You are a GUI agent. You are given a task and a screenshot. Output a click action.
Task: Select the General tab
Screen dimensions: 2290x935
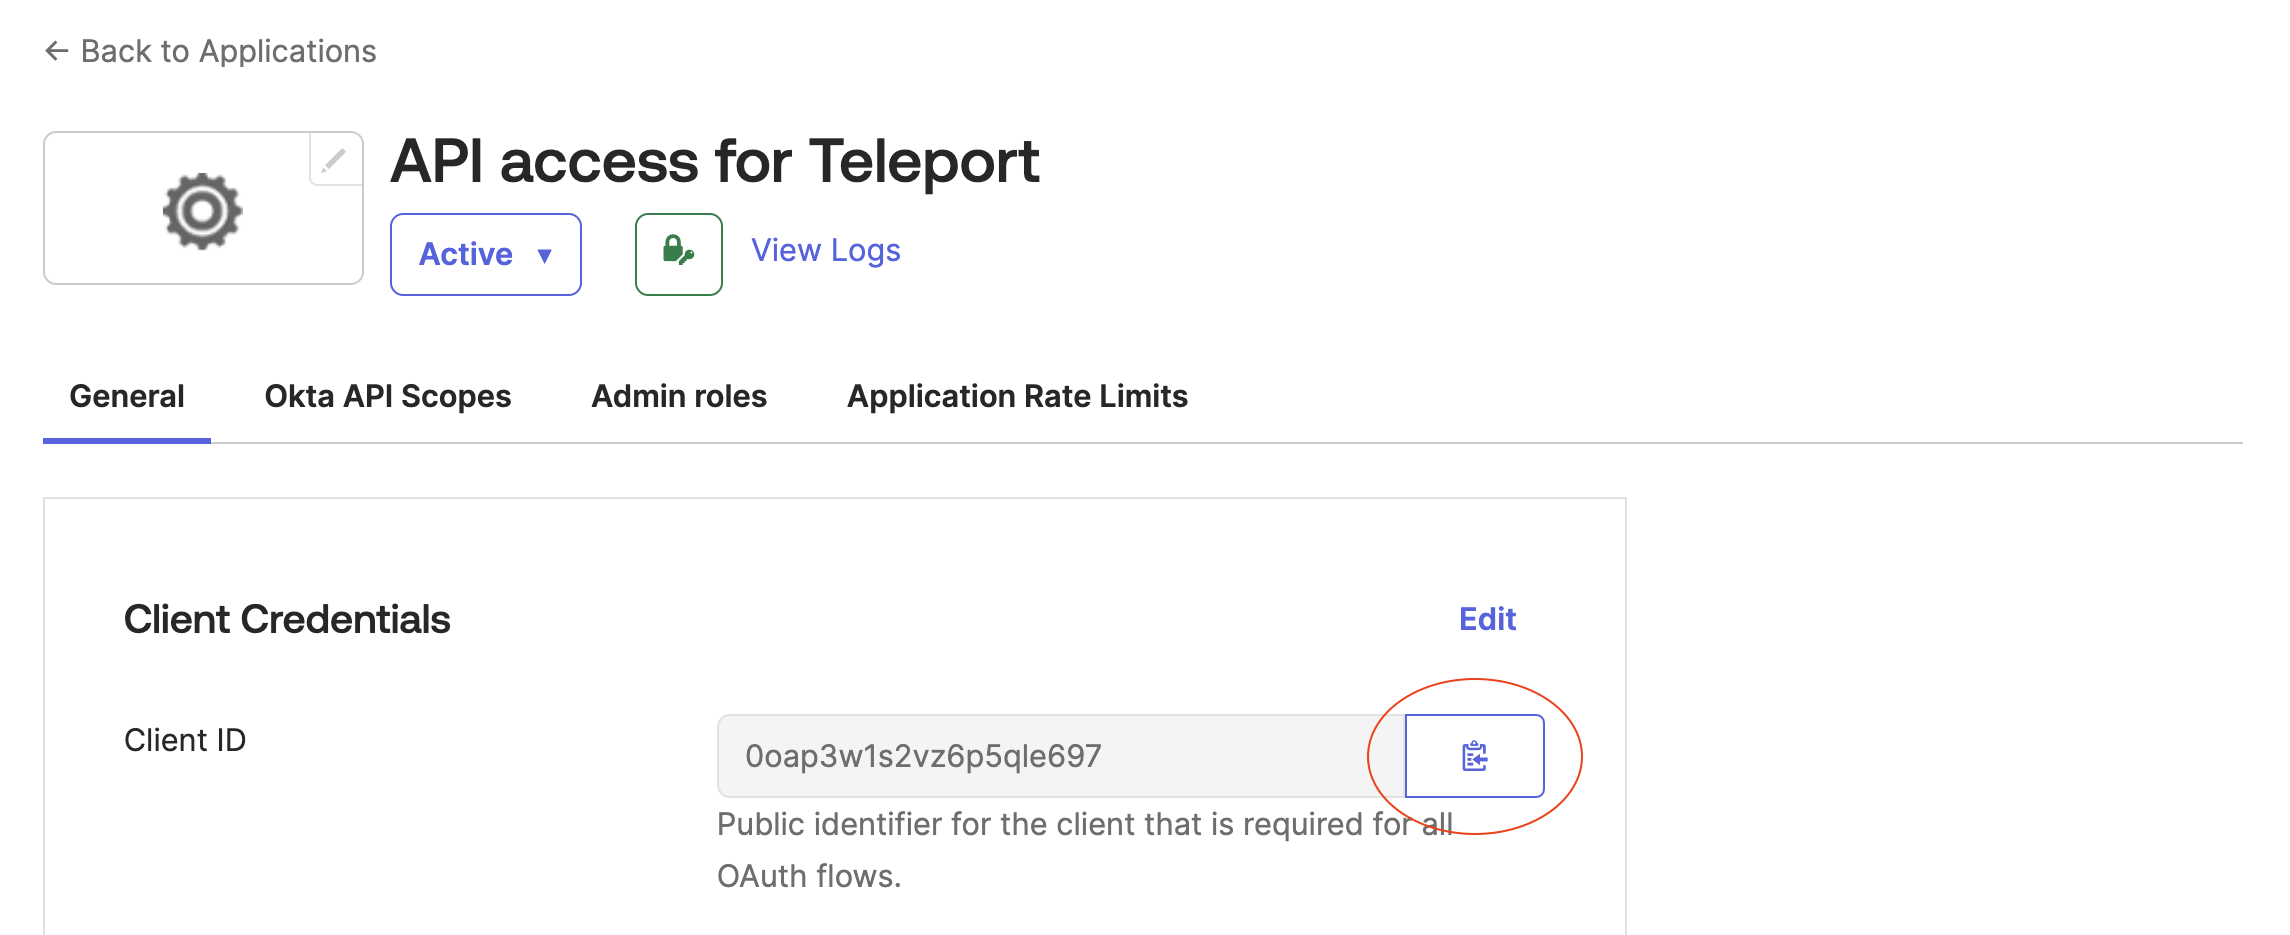pos(127,396)
